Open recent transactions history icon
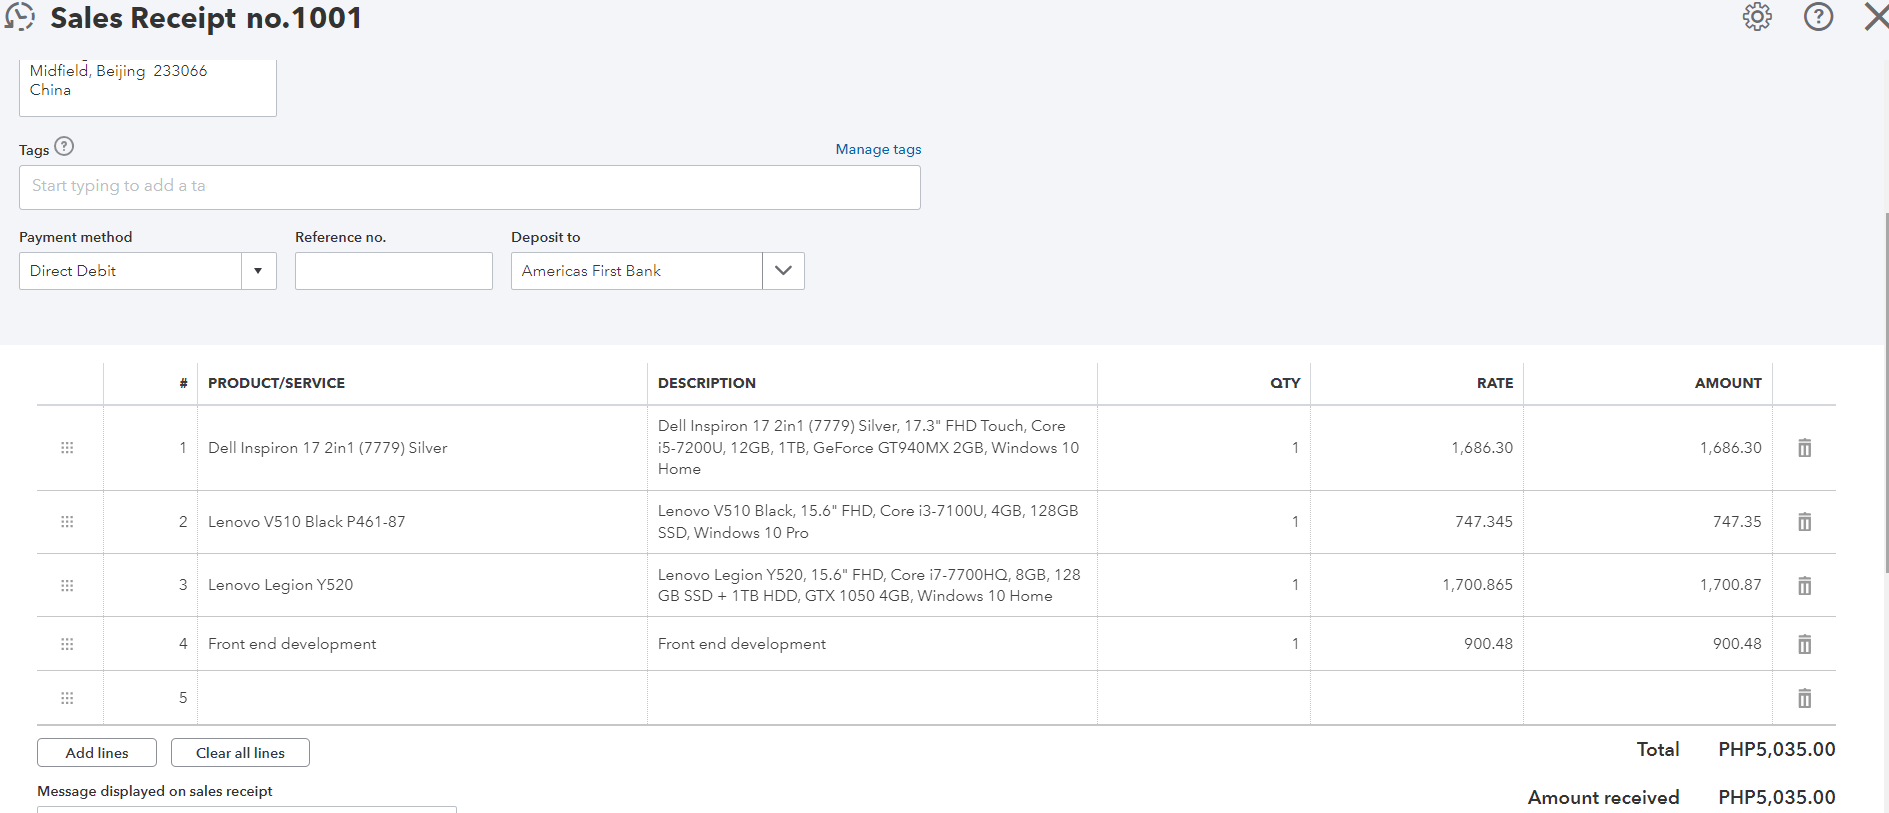The image size is (1889, 813). pos(20,17)
